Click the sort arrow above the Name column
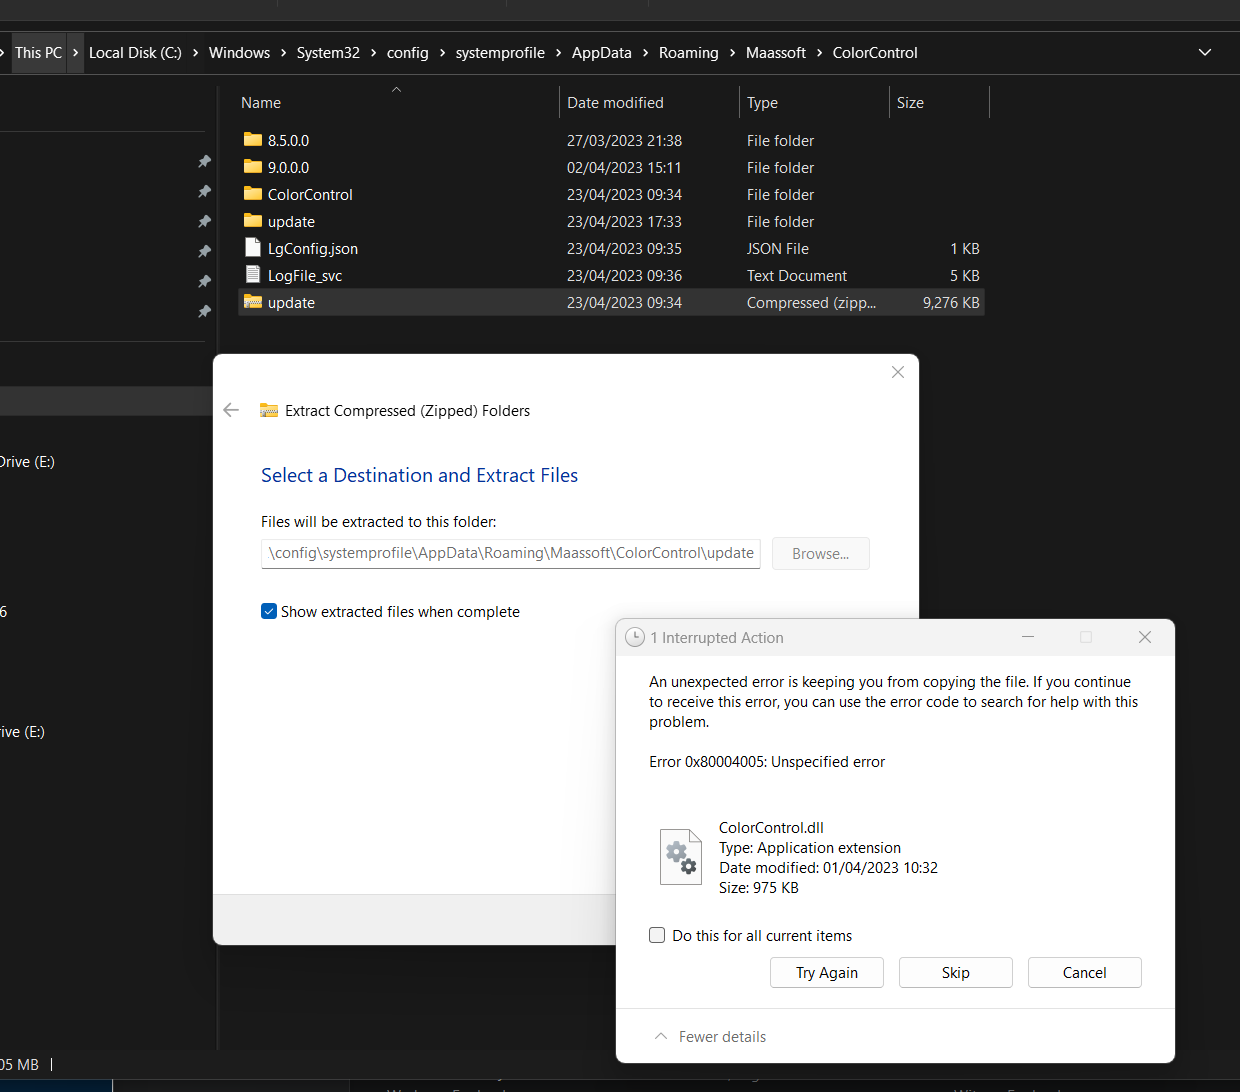 tap(396, 89)
